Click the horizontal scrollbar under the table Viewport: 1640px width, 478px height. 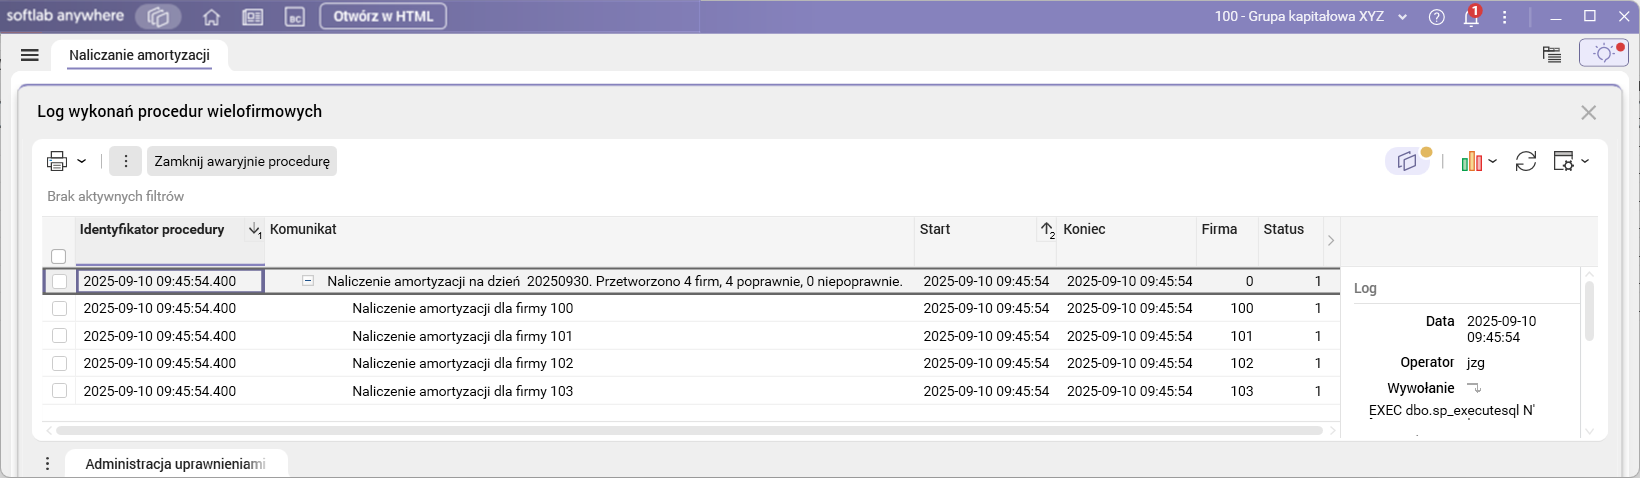[x=688, y=431]
